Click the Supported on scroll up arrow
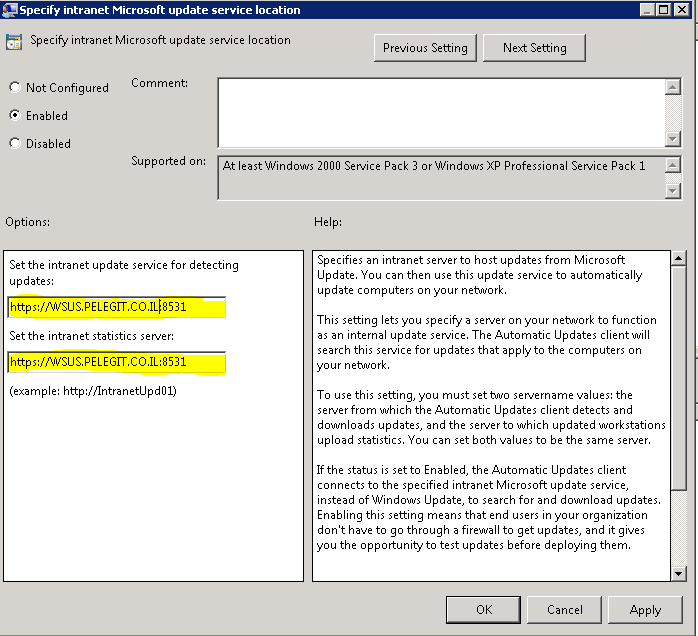 [673, 165]
